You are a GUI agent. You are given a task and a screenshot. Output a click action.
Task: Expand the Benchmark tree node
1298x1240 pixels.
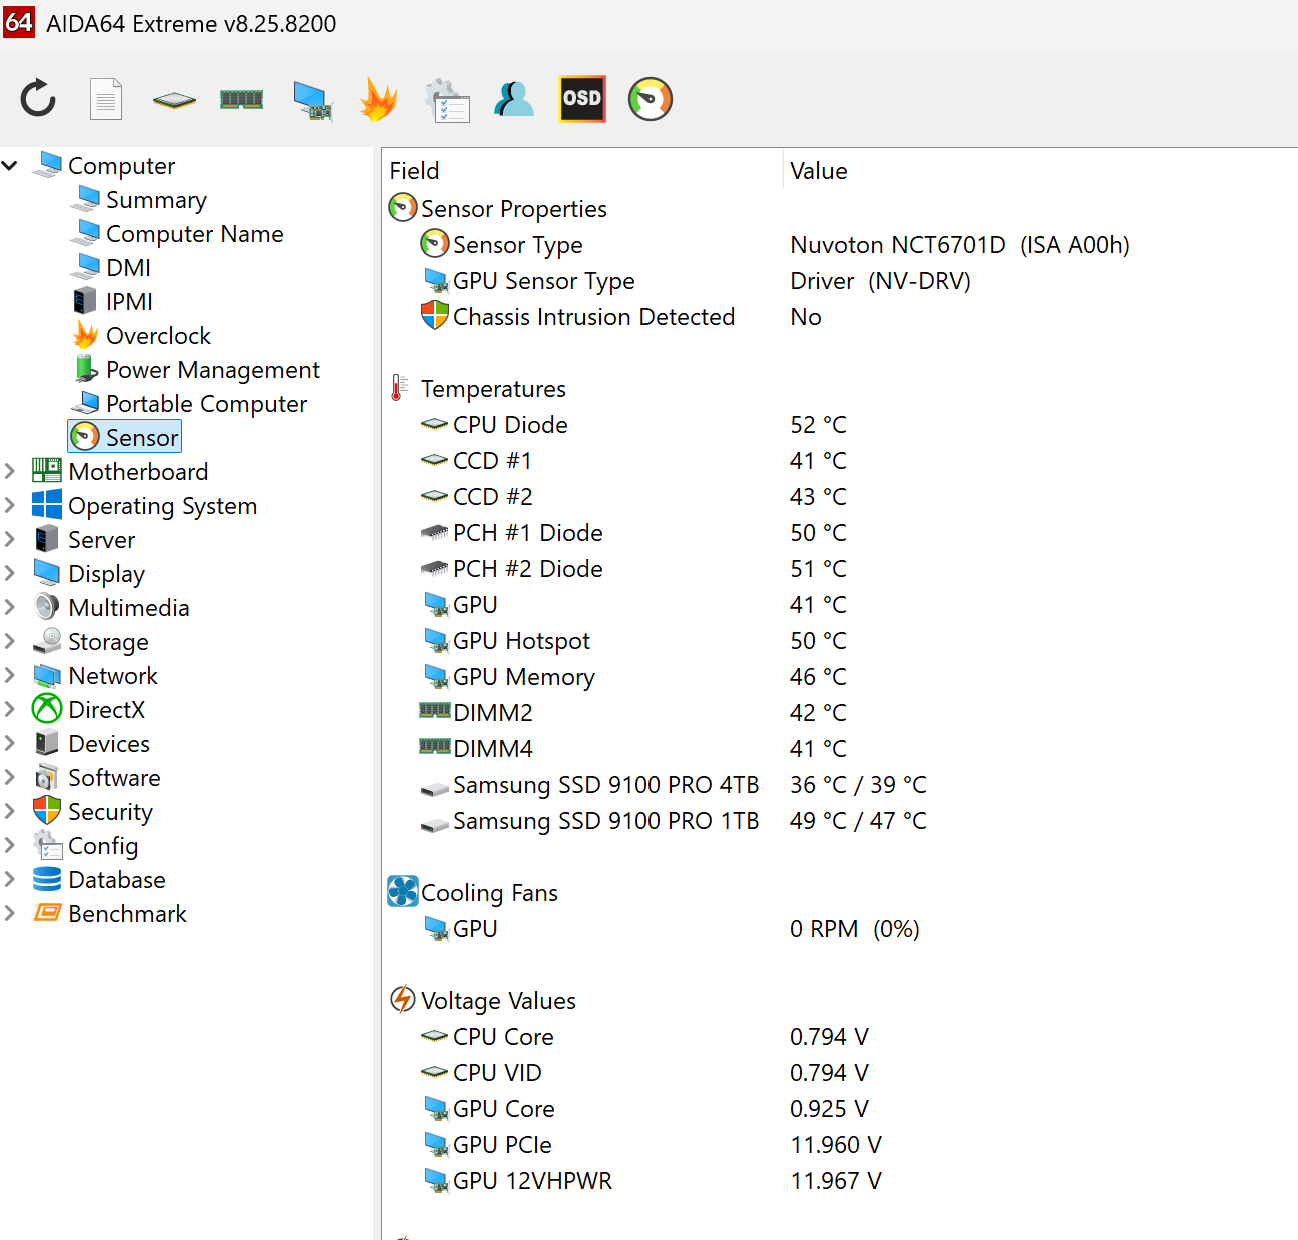10,913
